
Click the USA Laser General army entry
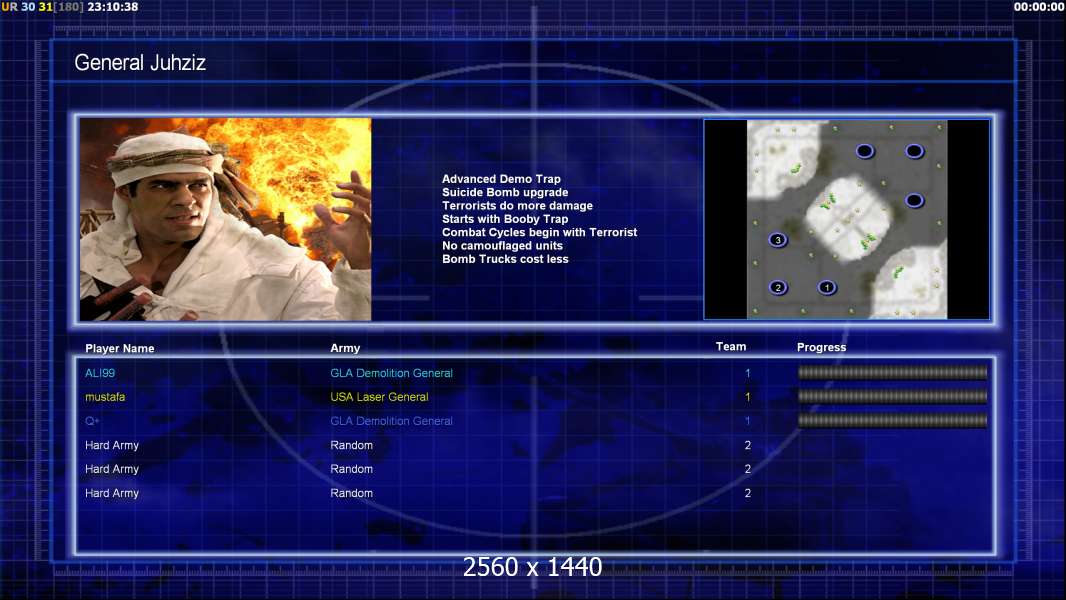pyautogui.click(x=379, y=397)
